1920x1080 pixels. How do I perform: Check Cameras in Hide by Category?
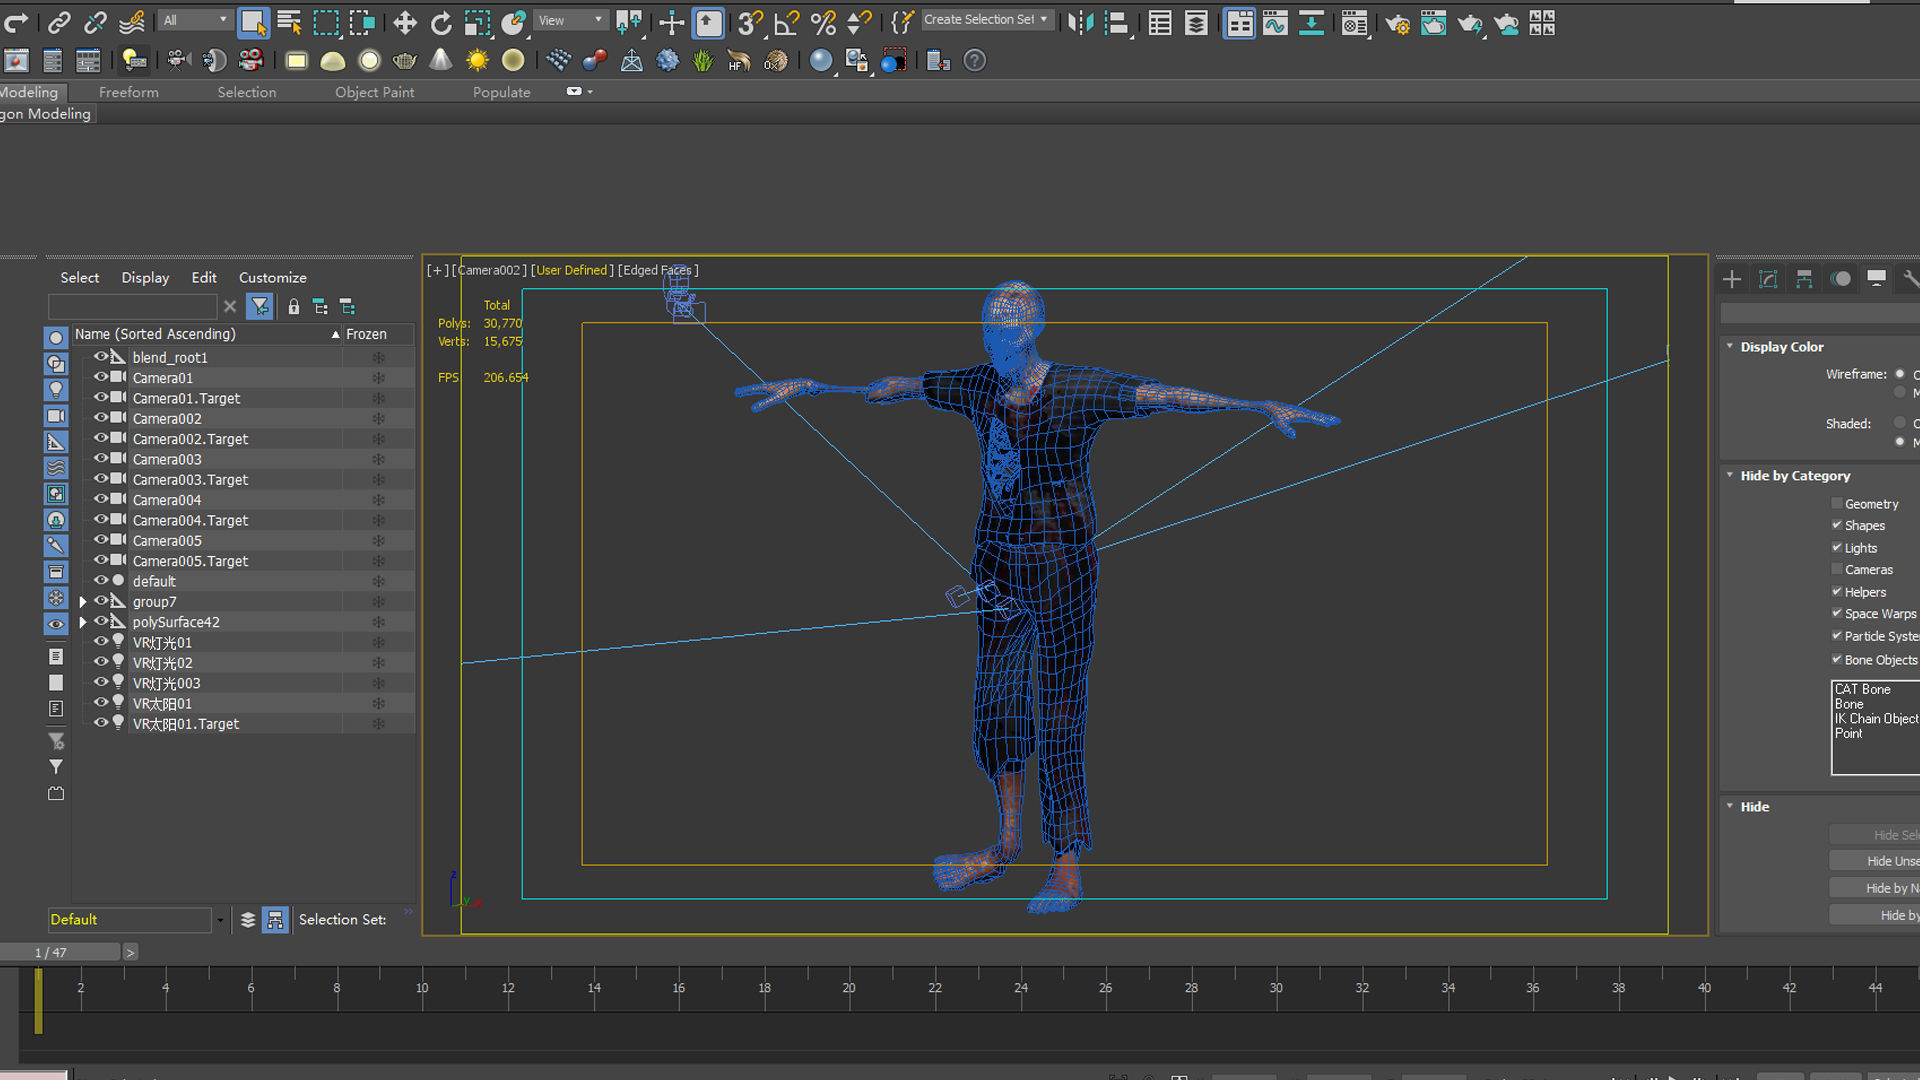[1836, 569]
